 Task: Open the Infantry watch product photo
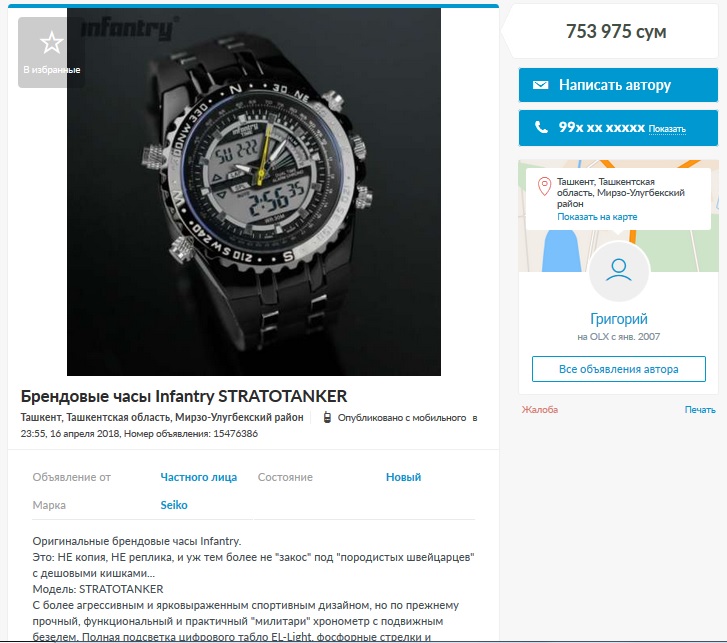254,191
